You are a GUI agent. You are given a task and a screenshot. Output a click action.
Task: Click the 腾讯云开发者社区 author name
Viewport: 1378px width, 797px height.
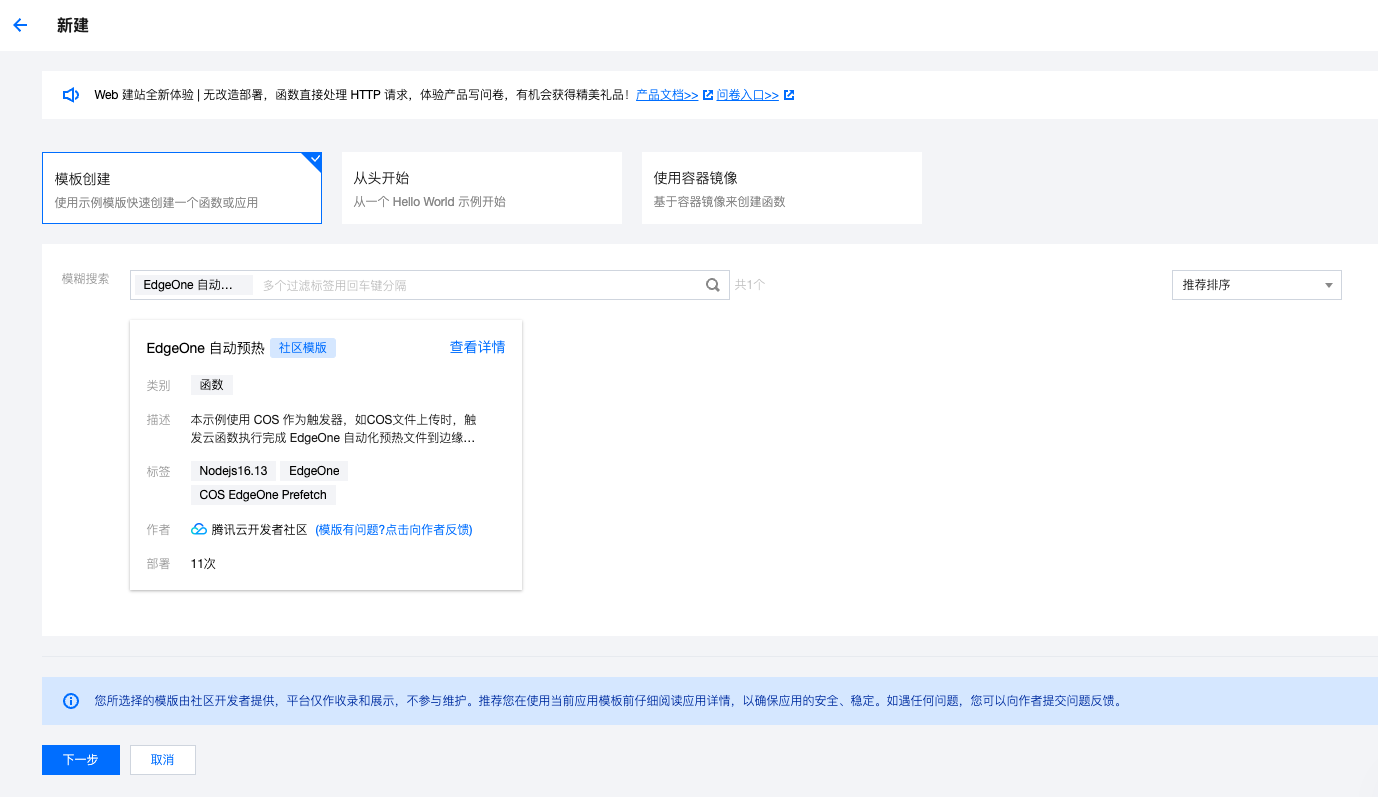tap(259, 530)
